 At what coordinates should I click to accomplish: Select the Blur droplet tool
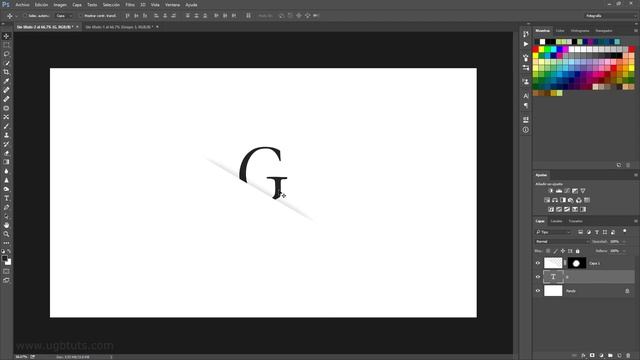point(6,171)
